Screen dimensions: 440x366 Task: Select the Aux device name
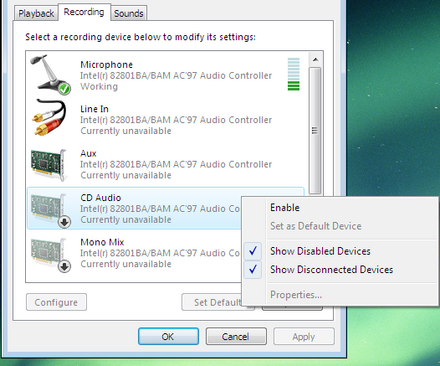pos(88,153)
